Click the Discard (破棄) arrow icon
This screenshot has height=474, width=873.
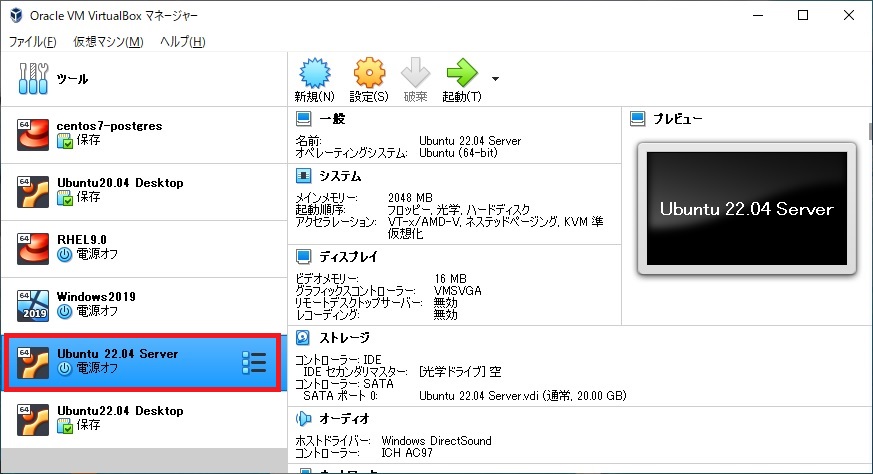click(415, 72)
